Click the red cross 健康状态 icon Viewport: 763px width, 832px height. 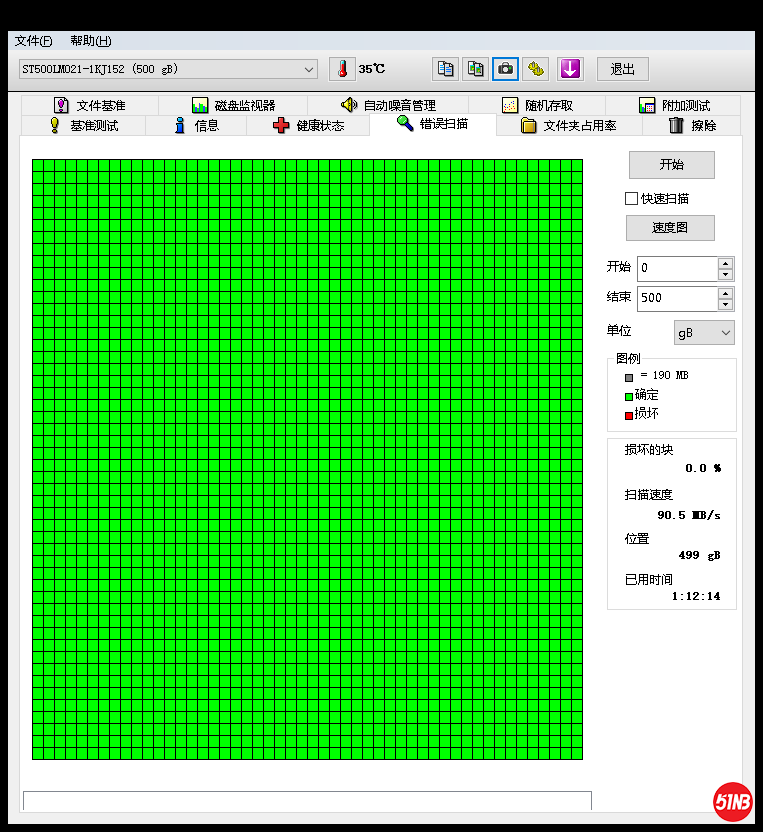pyautogui.click(x=281, y=125)
